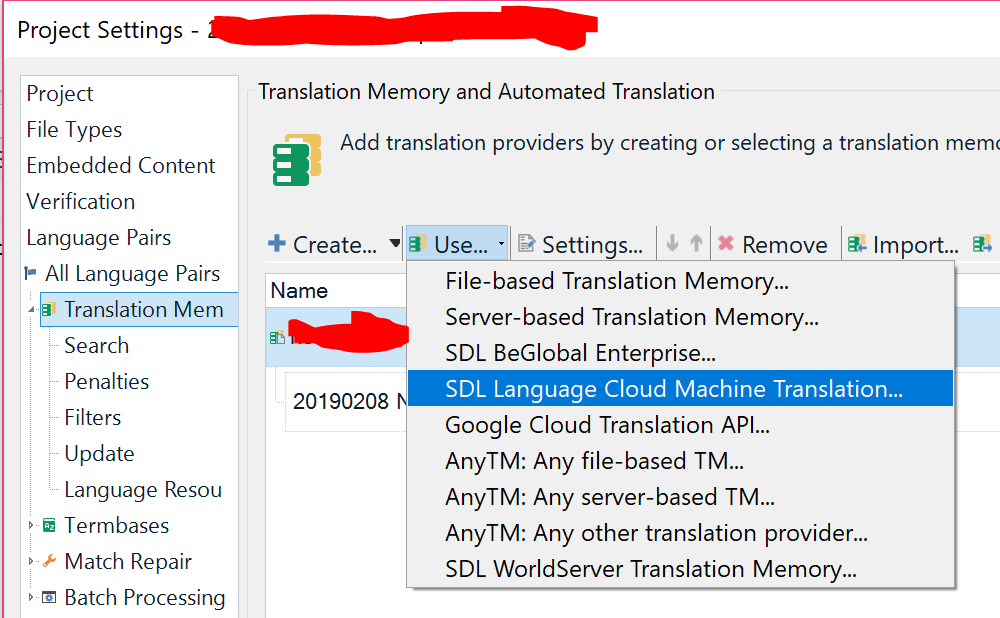
Task: Select All Language Pairs node
Action: [x=133, y=274]
